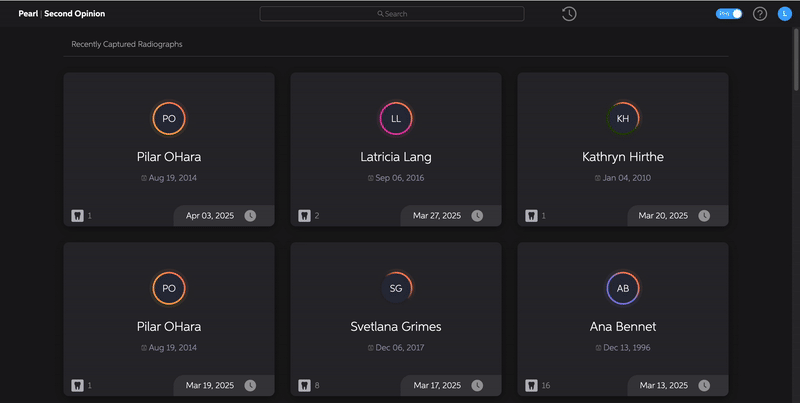Image resolution: width=800 pixels, height=403 pixels.
Task: Click the SG avatar circle for Svetlana Grimes
Action: click(396, 288)
